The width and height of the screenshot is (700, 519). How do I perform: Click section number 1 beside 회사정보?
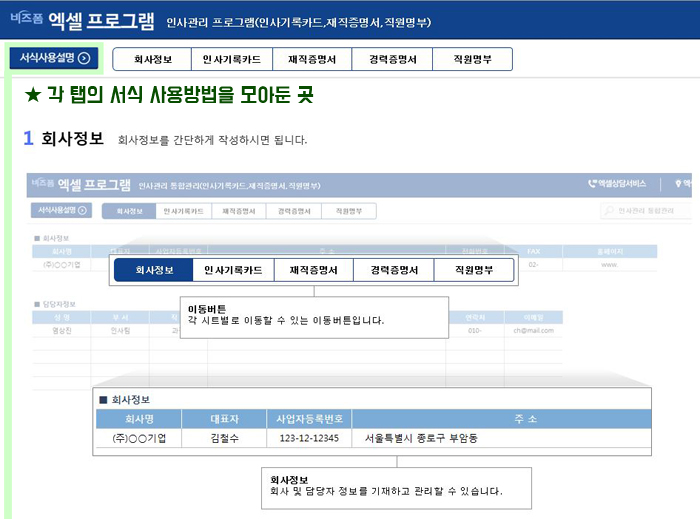[x=28, y=138]
